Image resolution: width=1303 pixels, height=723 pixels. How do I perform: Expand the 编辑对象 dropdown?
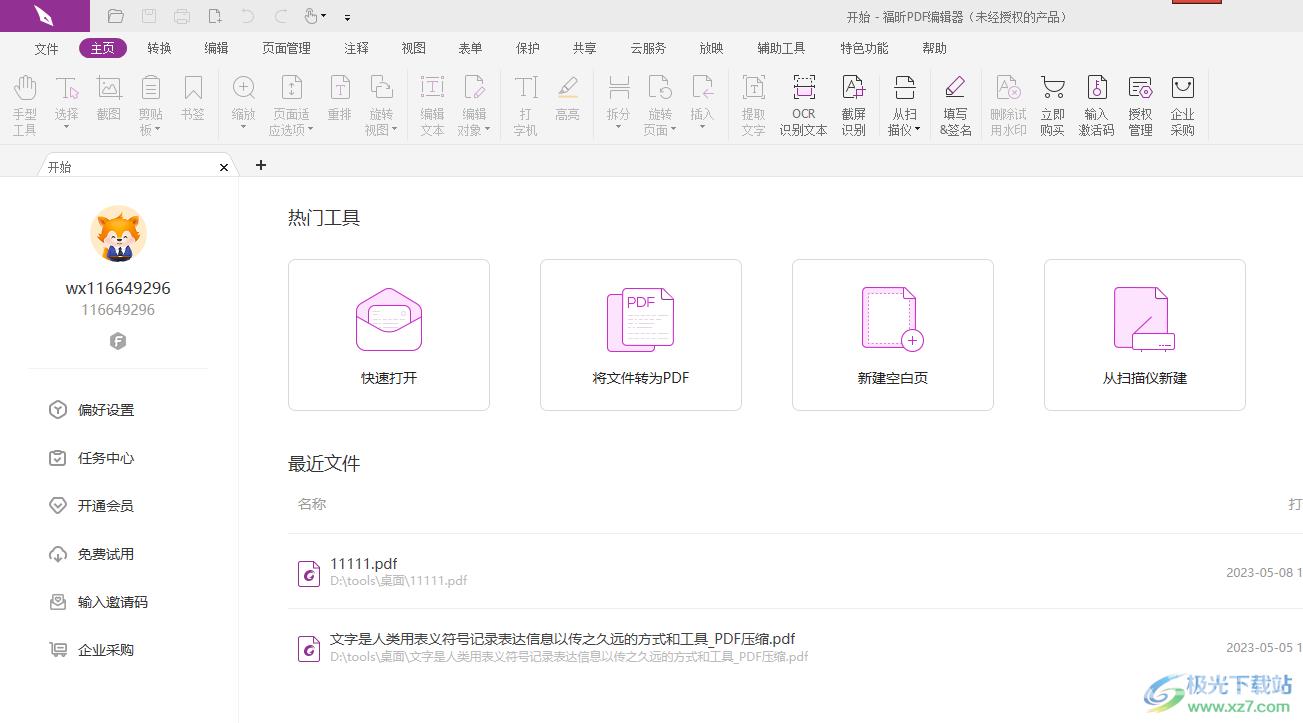point(487,130)
